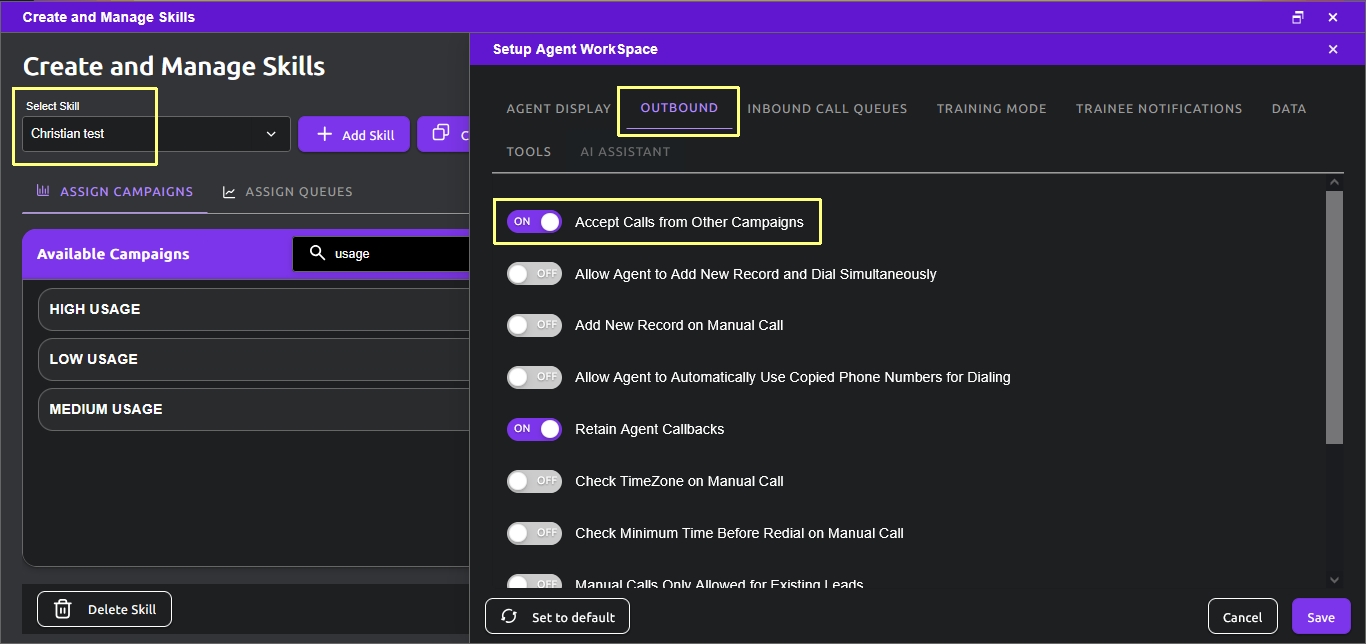Toggle Manual Calls Only Allowed for Existing Leads
The image size is (1366, 644).
(534, 583)
